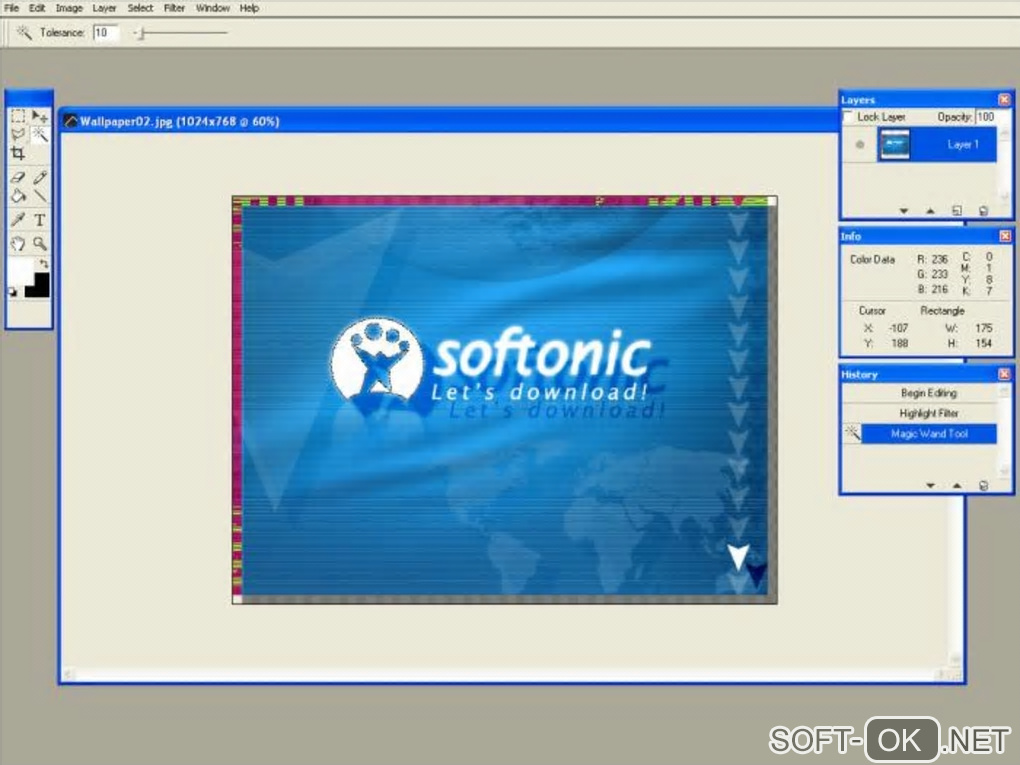Select the Eyedropper tool
Screen dimensions: 1020x765
18,220
